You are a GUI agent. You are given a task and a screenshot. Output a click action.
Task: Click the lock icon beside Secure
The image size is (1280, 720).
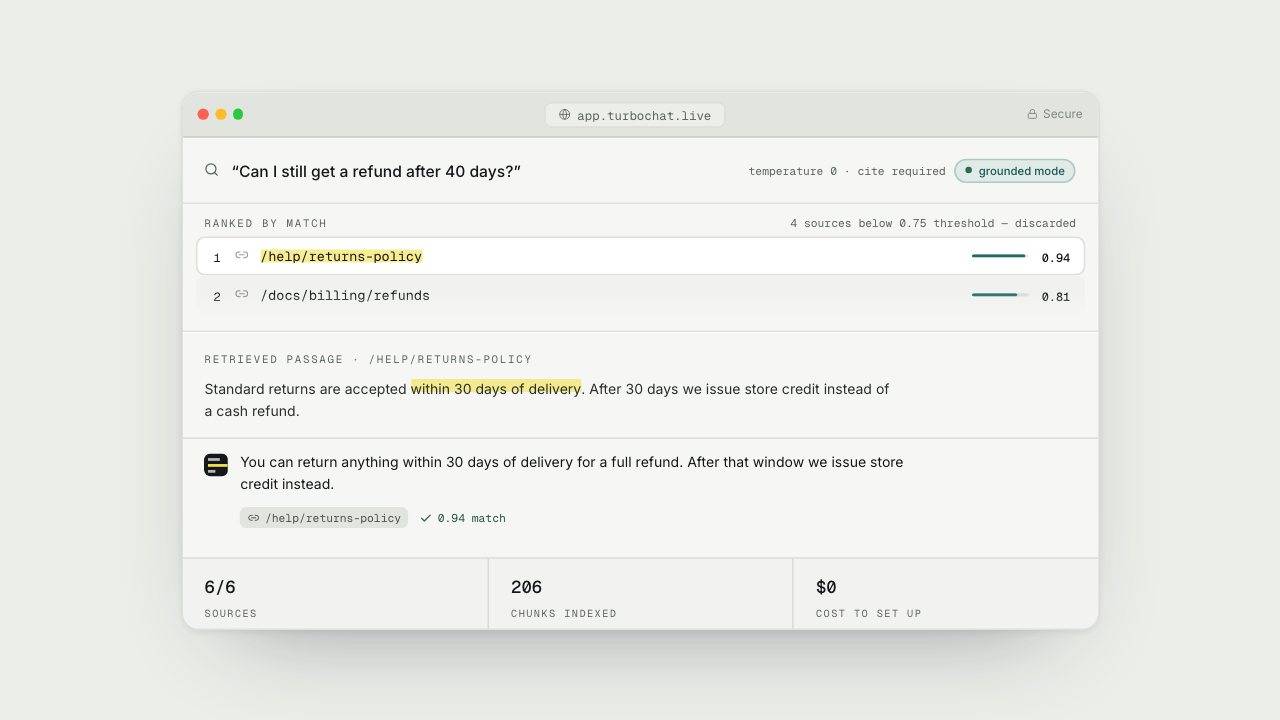[1032, 115]
